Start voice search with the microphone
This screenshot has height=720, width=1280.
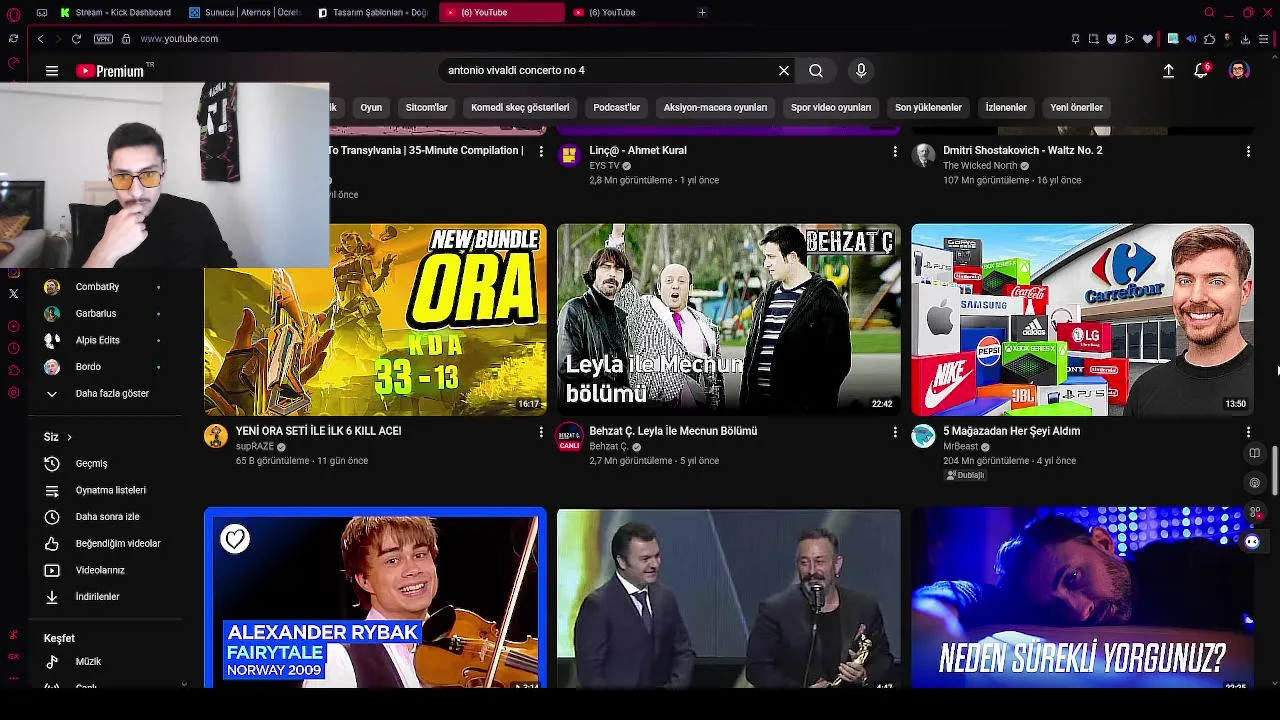861,71
